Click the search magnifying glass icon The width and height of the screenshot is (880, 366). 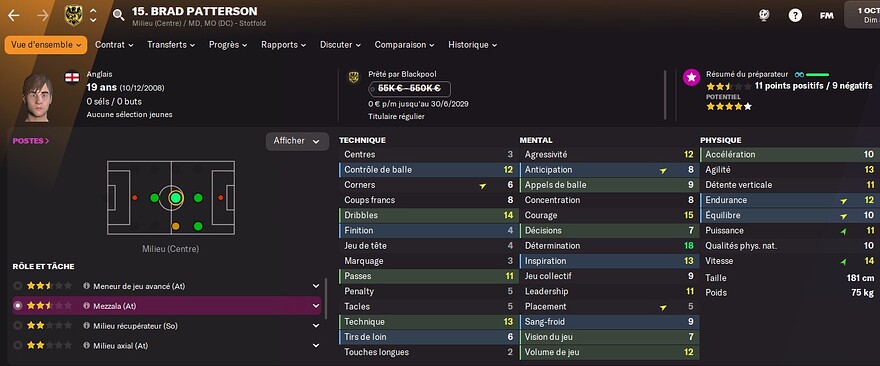tap(118, 15)
